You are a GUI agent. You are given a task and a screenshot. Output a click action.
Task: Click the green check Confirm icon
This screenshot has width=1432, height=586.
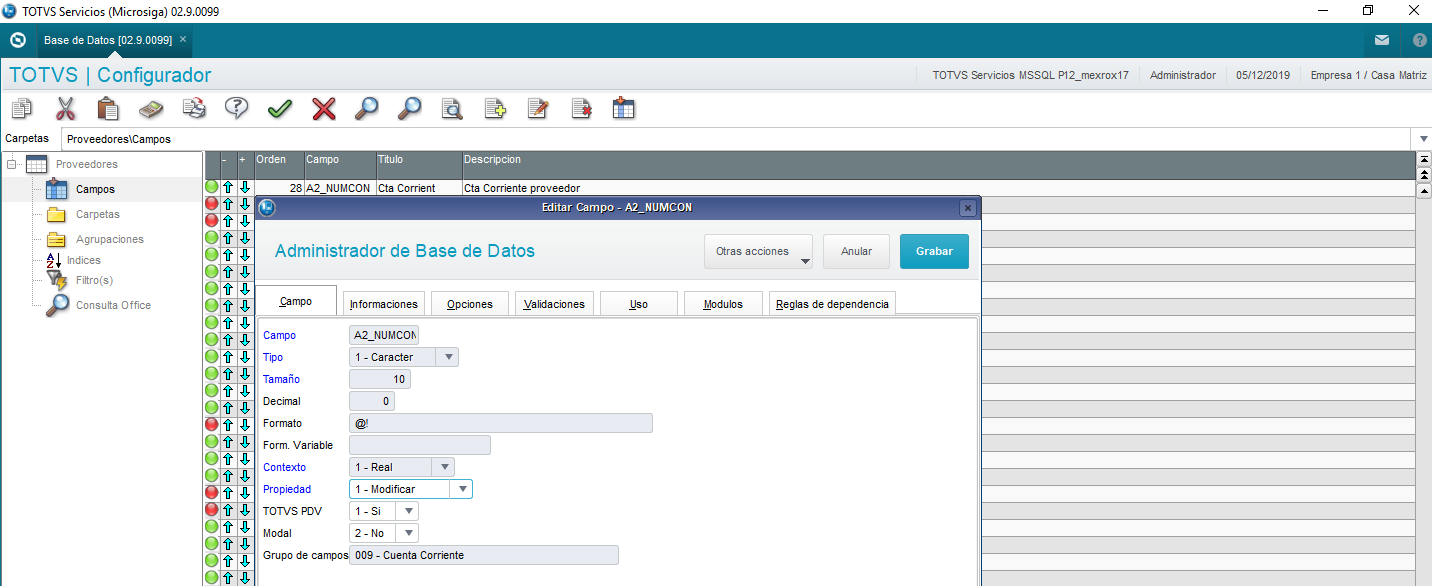(280, 108)
